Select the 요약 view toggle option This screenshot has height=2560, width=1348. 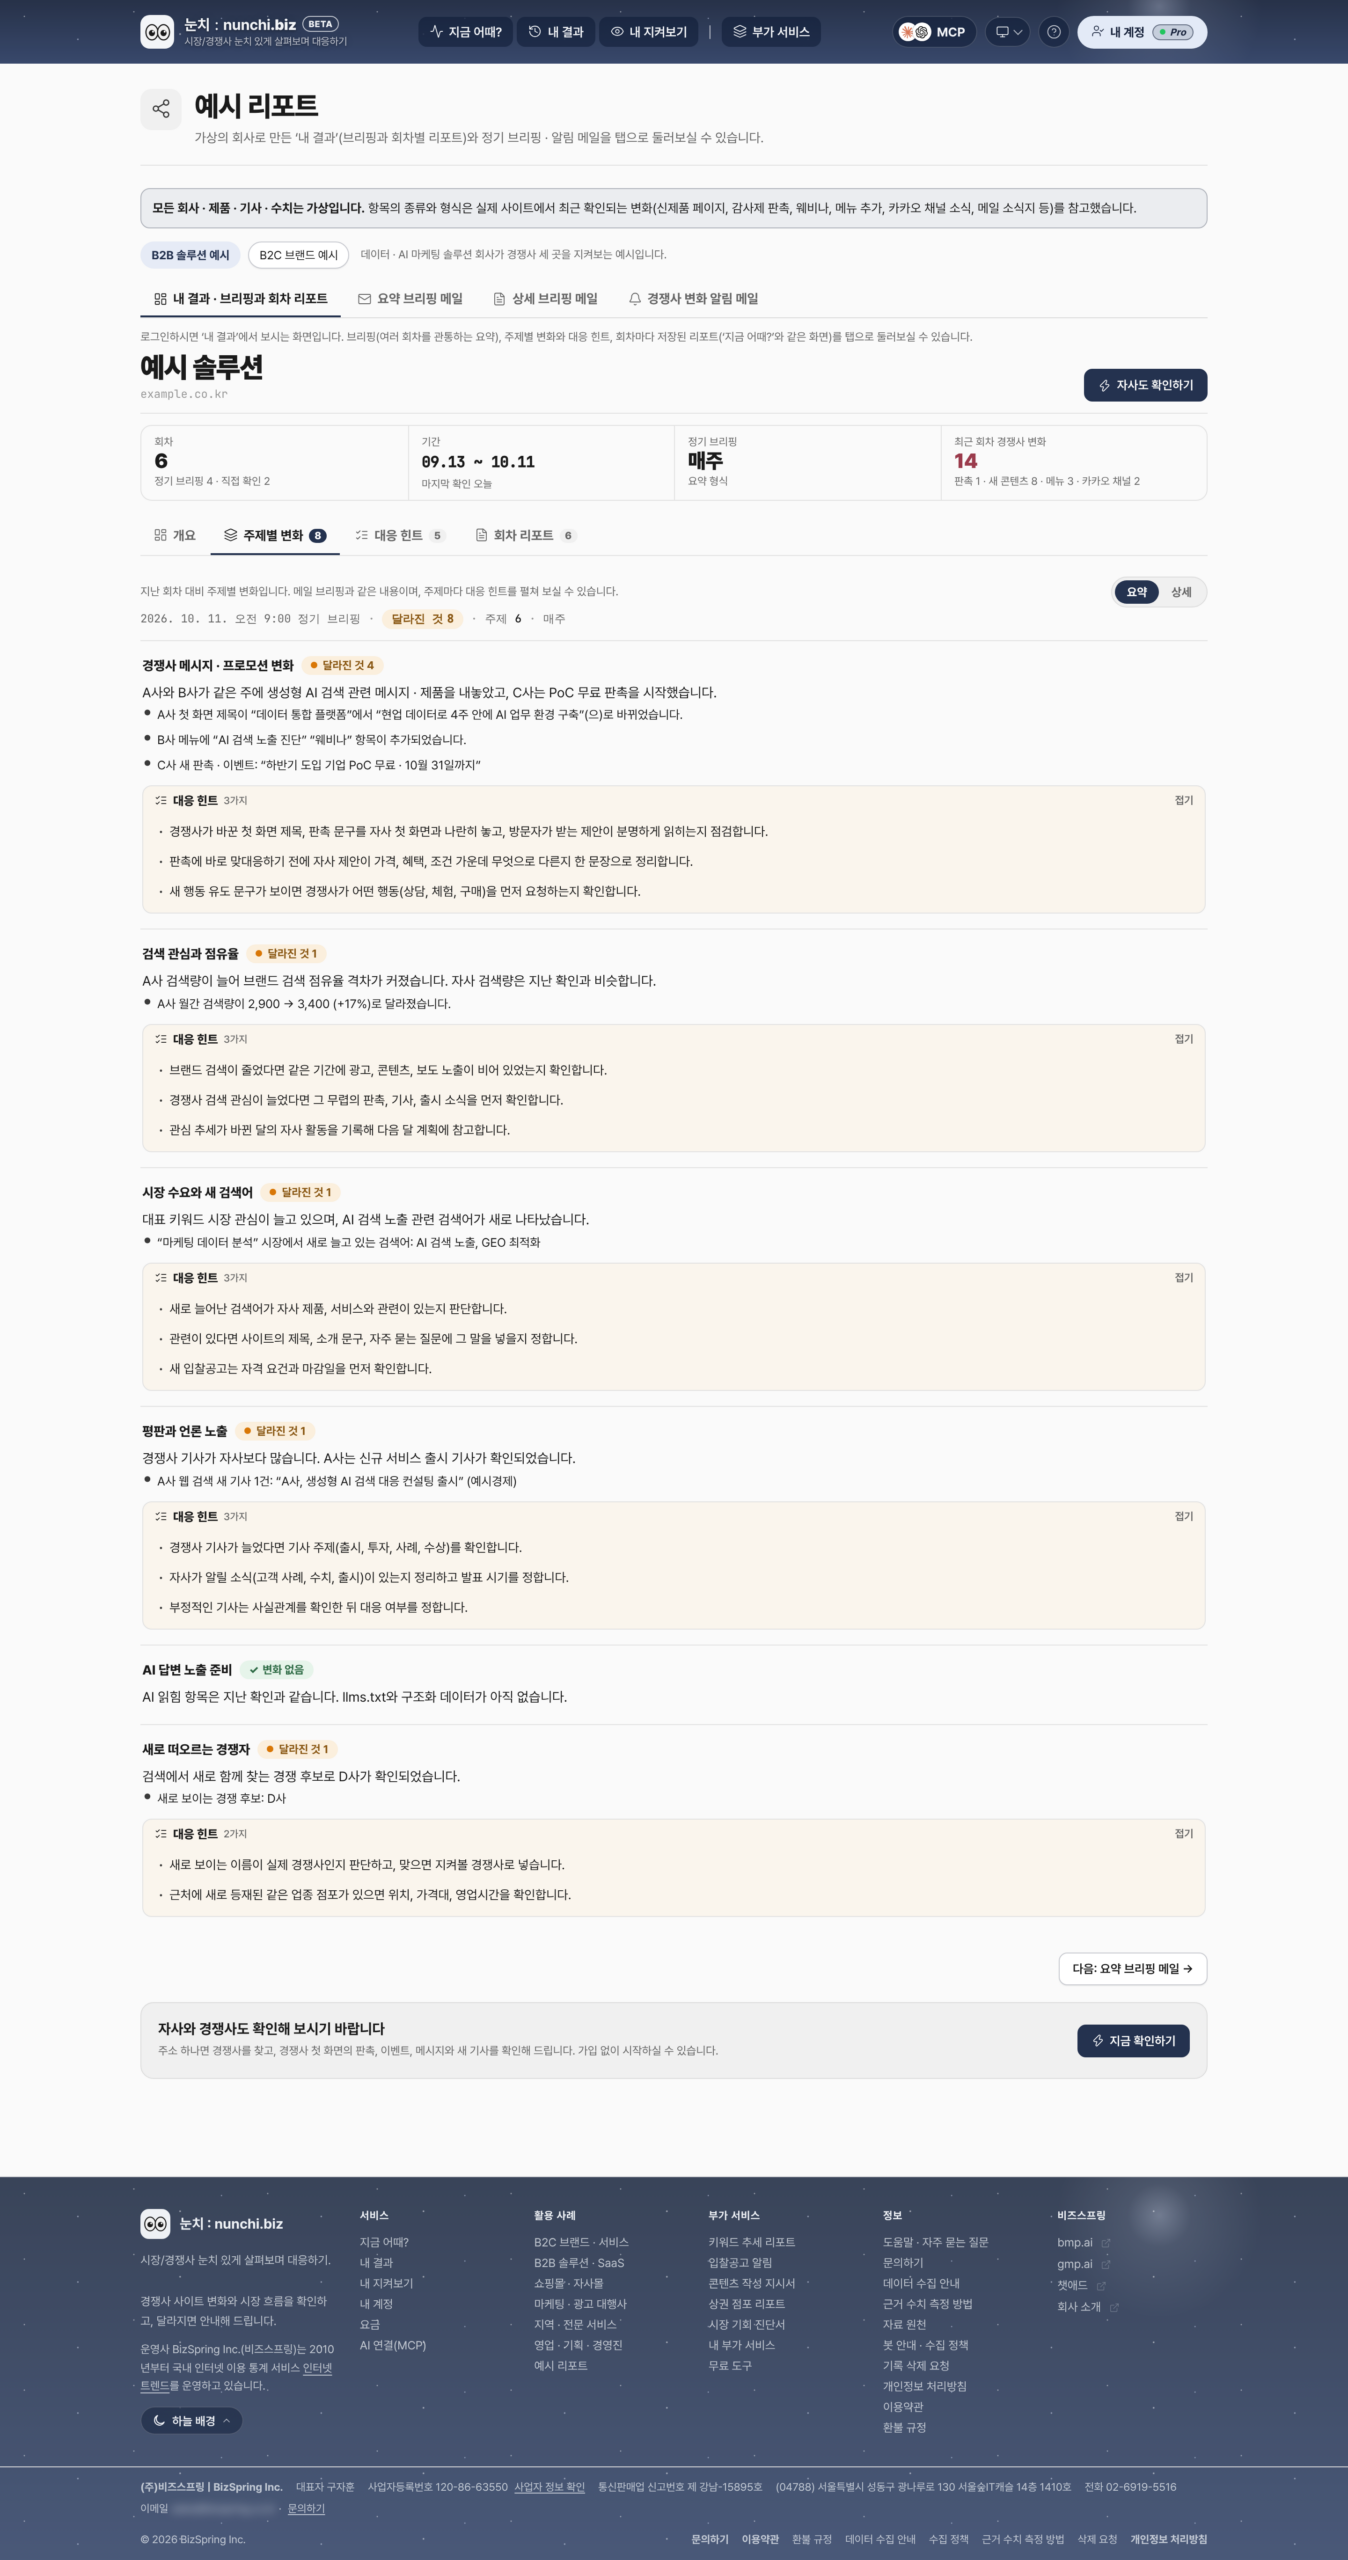coord(1137,592)
